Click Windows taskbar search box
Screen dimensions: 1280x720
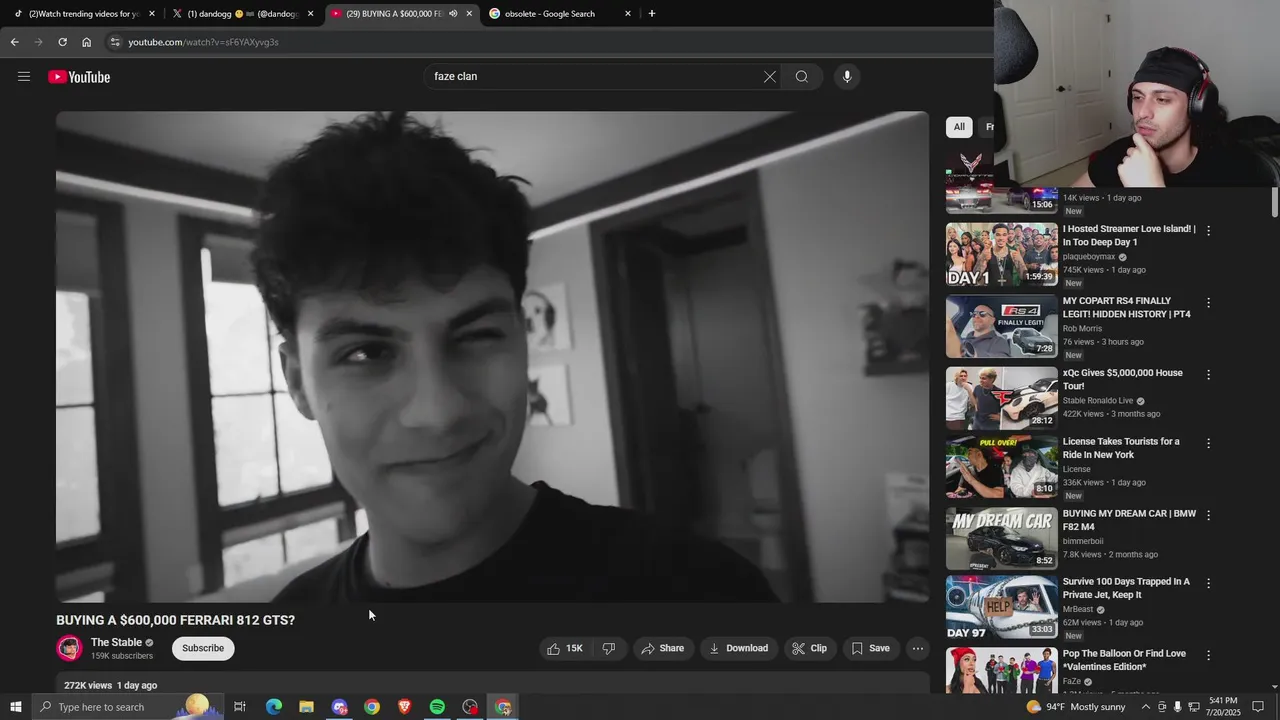(x=127, y=707)
